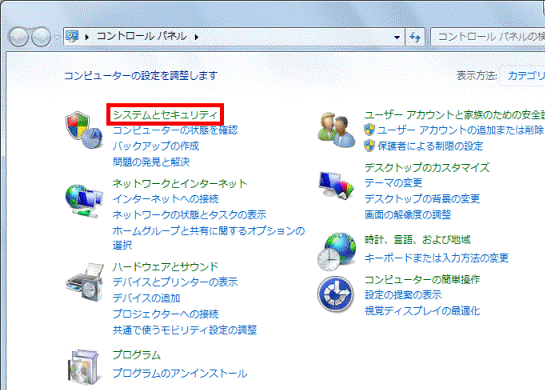Open the カテゴリ view-by dropdown
545x390 pixels.
click(522, 75)
